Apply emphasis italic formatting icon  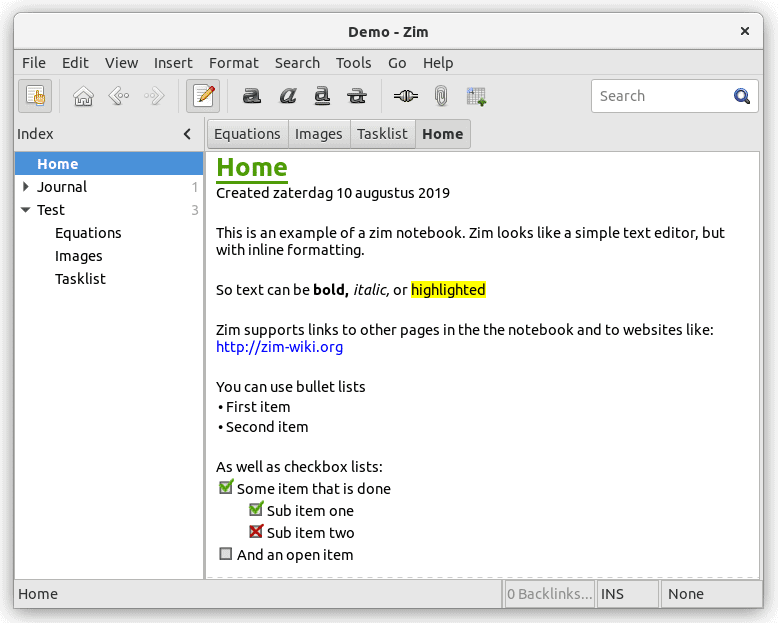point(288,96)
